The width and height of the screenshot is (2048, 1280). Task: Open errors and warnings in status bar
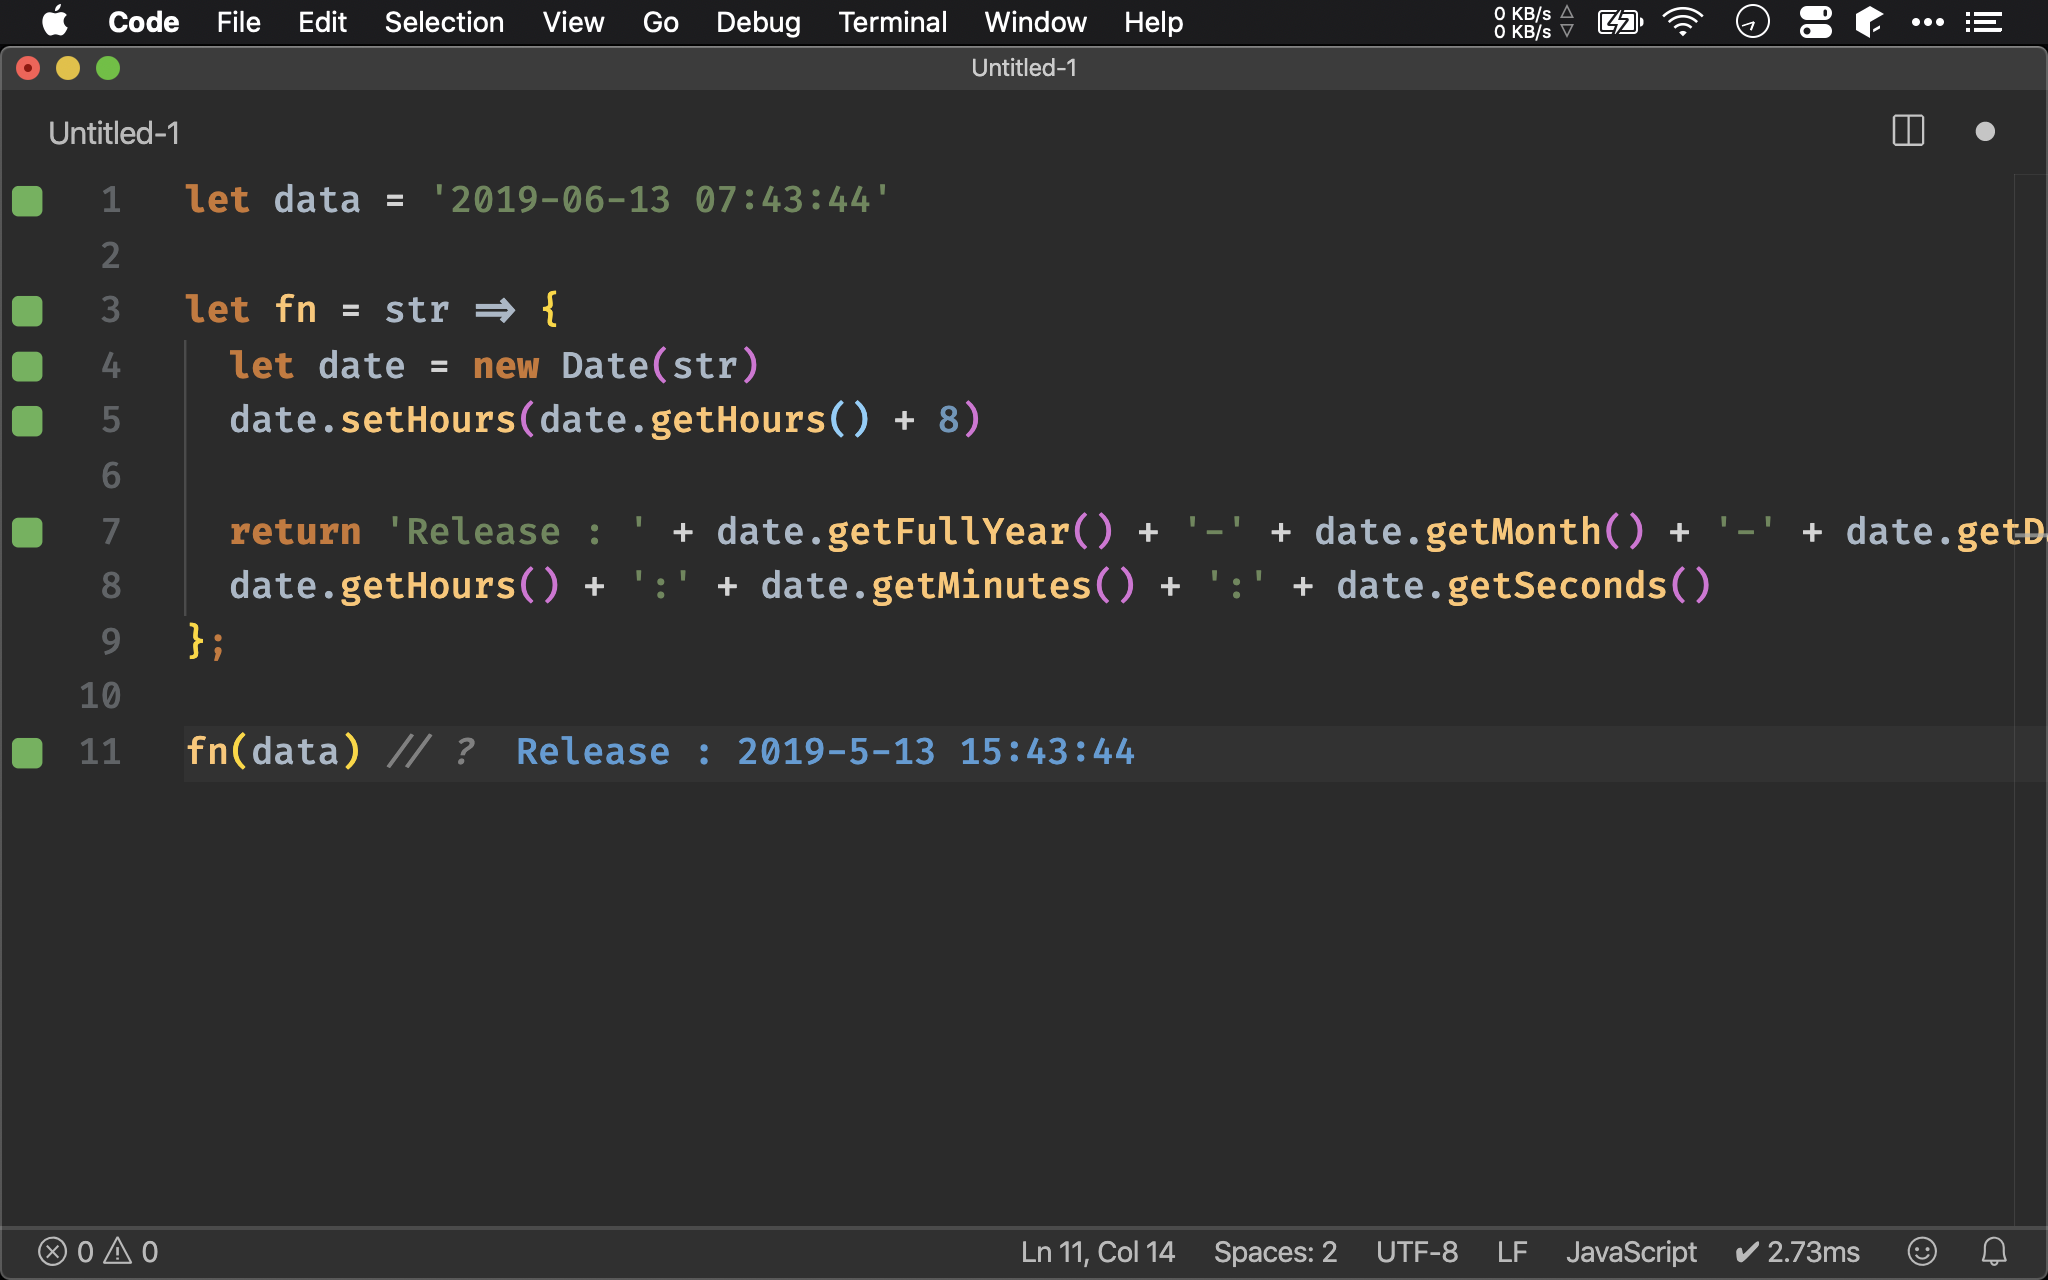pyautogui.click(x=98, y=1252)
